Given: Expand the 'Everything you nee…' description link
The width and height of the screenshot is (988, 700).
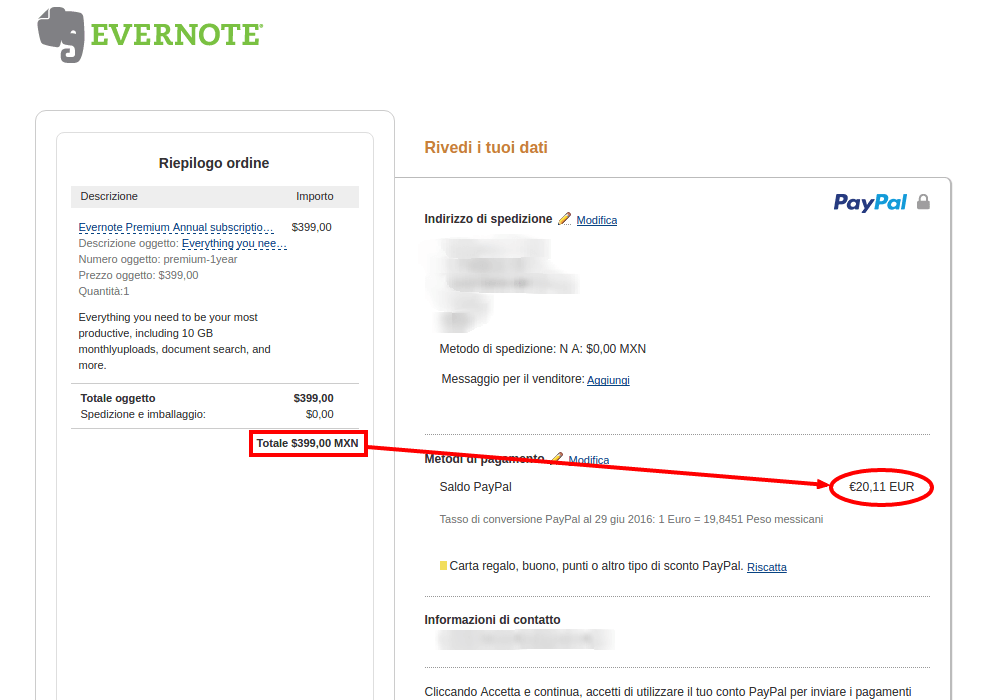Looking at the screenshot, I should point(234,243).
